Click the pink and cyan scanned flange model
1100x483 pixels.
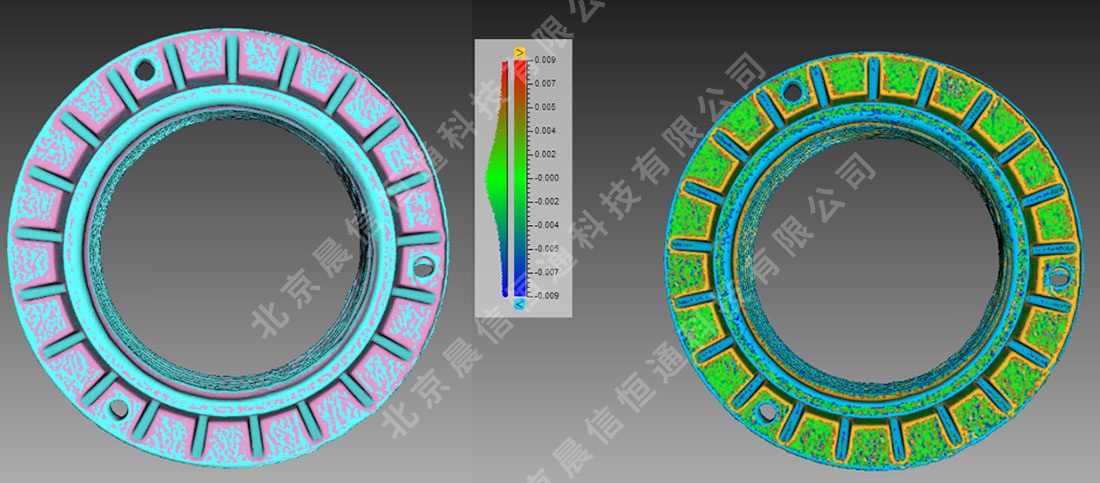pyautogui.click(x=226, y=246)
